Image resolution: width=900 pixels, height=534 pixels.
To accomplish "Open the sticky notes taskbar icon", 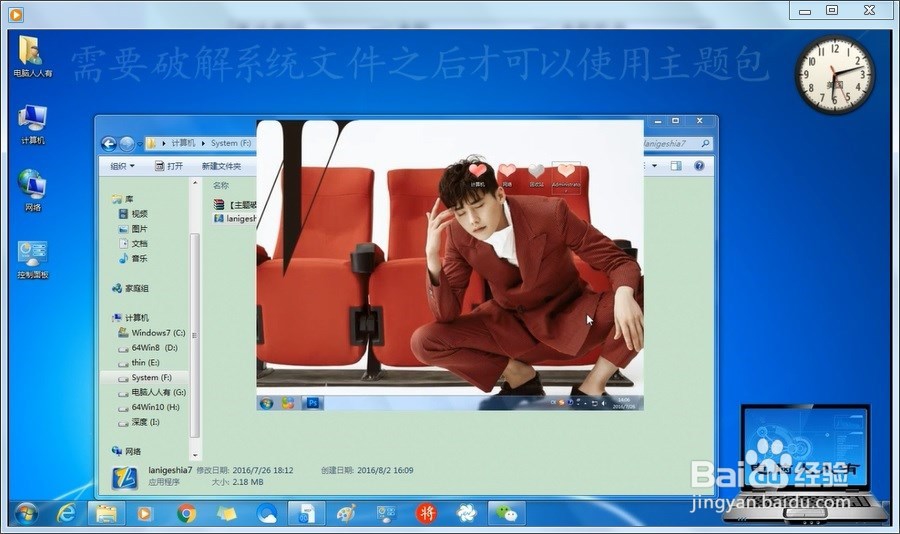I will point(227,513).
